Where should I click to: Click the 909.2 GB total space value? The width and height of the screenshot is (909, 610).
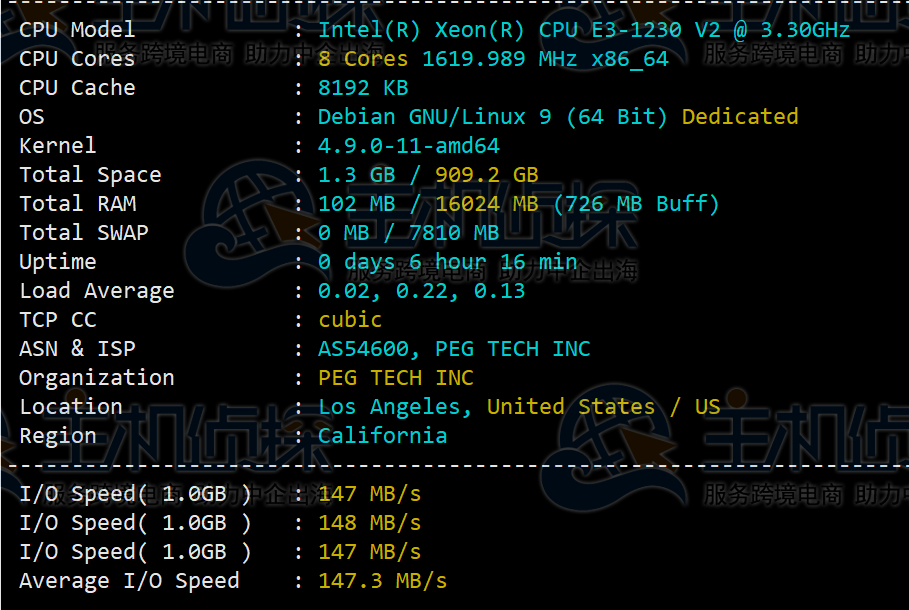[x=486, y=175]
